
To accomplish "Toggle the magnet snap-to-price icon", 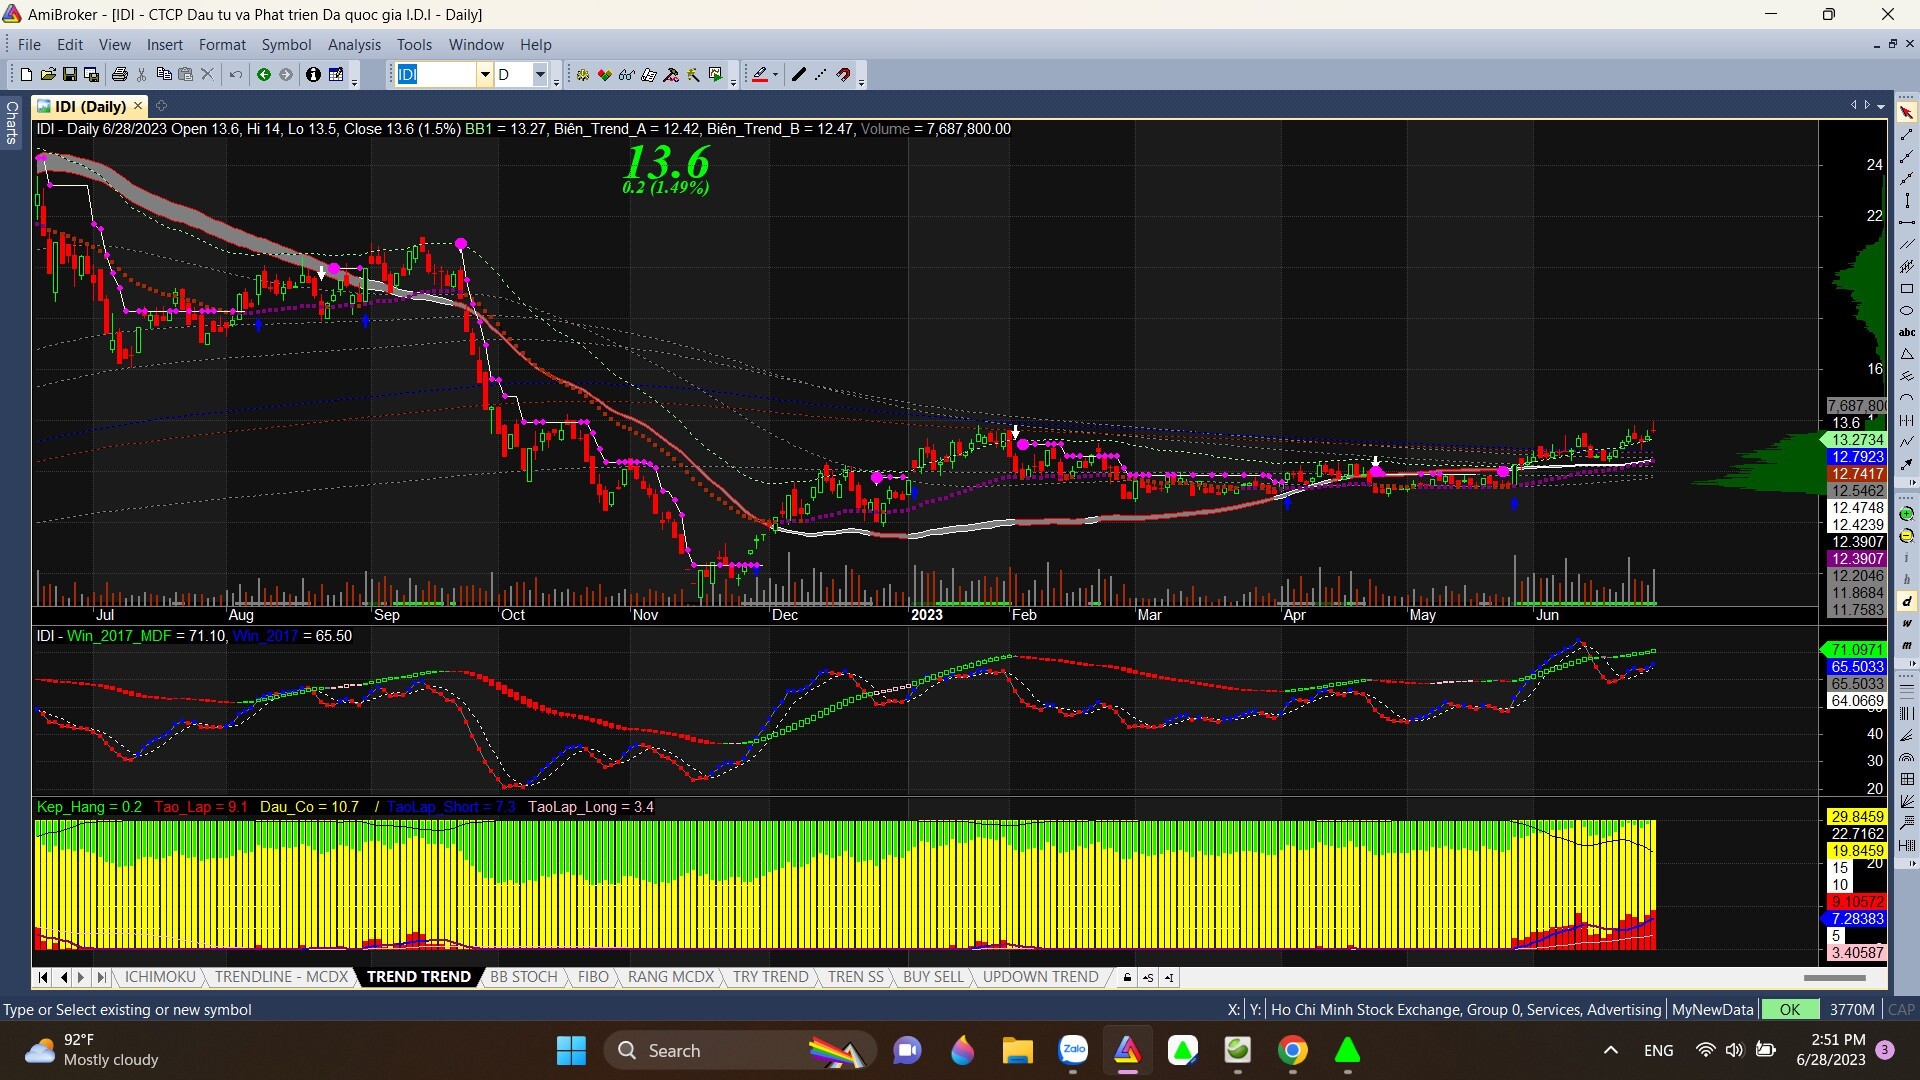I will [843, 74].
